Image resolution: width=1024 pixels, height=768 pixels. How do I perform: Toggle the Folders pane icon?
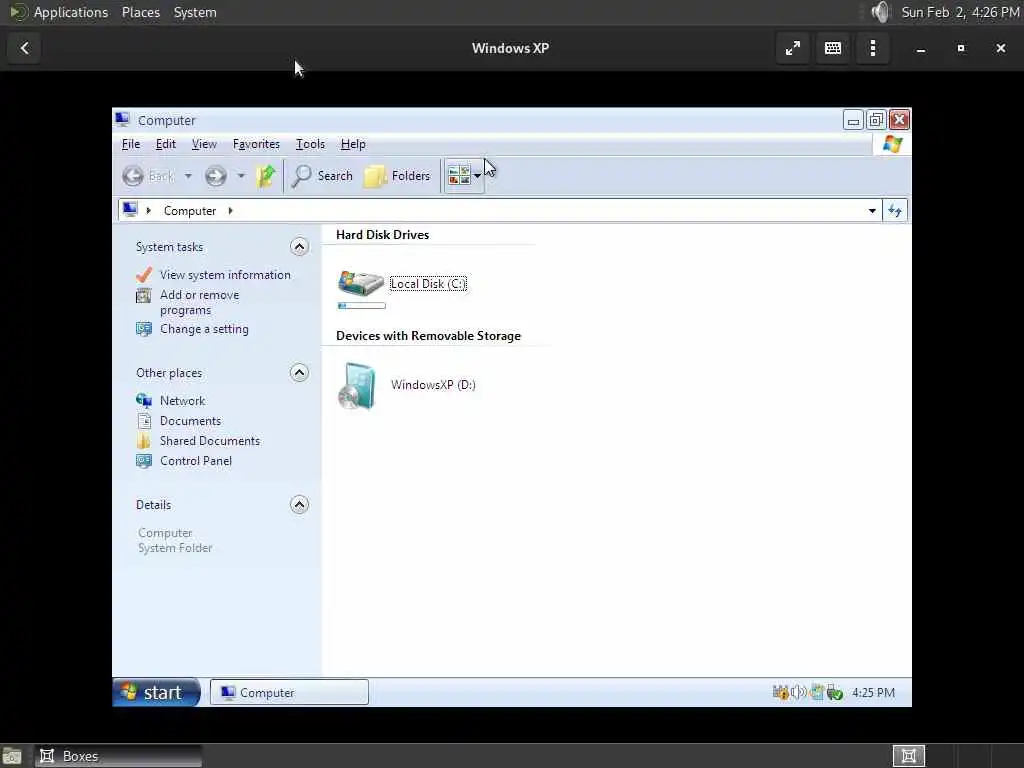click(x=375, y=176)
